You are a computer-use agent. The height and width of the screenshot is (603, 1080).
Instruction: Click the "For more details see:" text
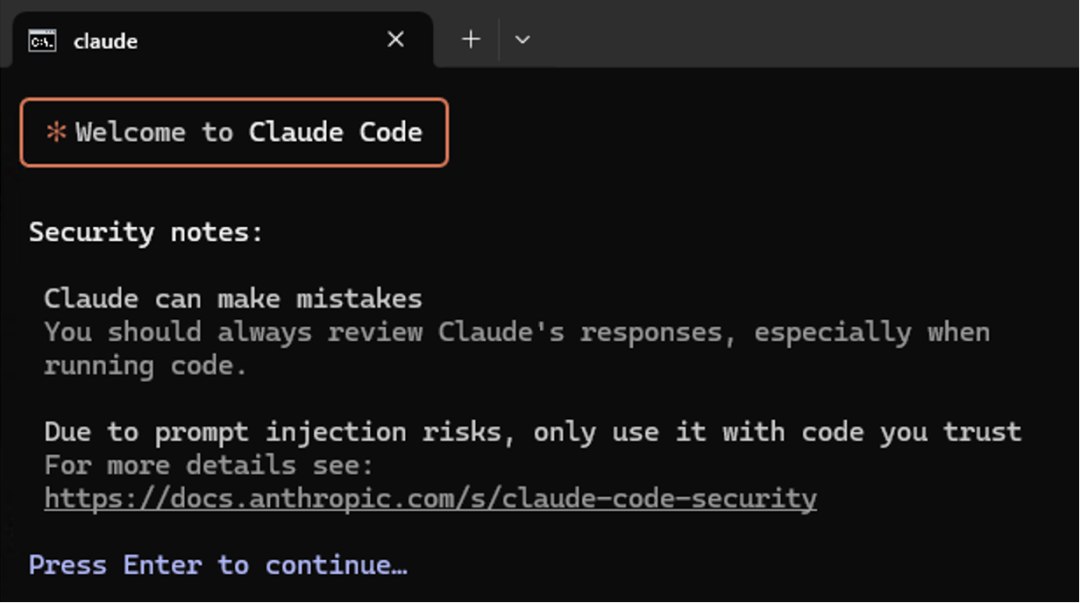(208, 465)
